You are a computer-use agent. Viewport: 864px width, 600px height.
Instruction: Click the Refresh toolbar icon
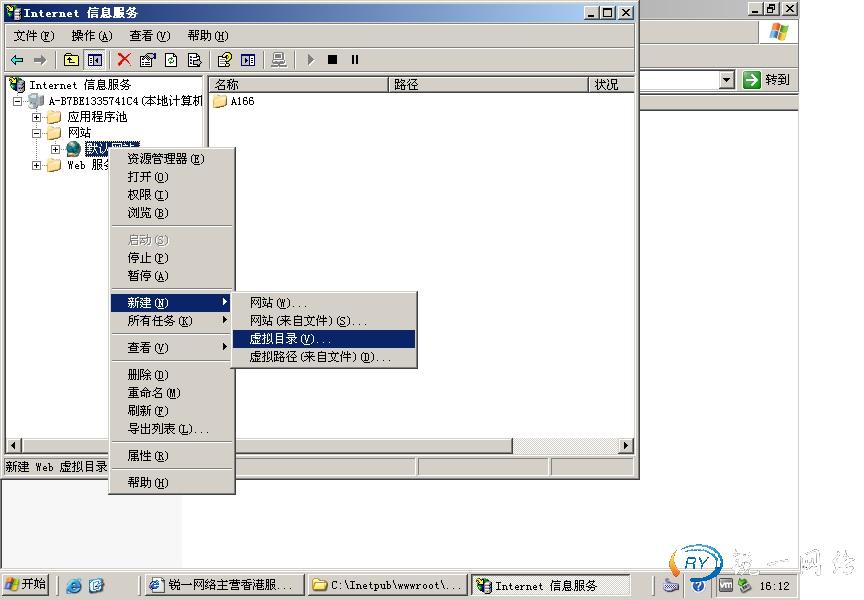coord(171,60)
